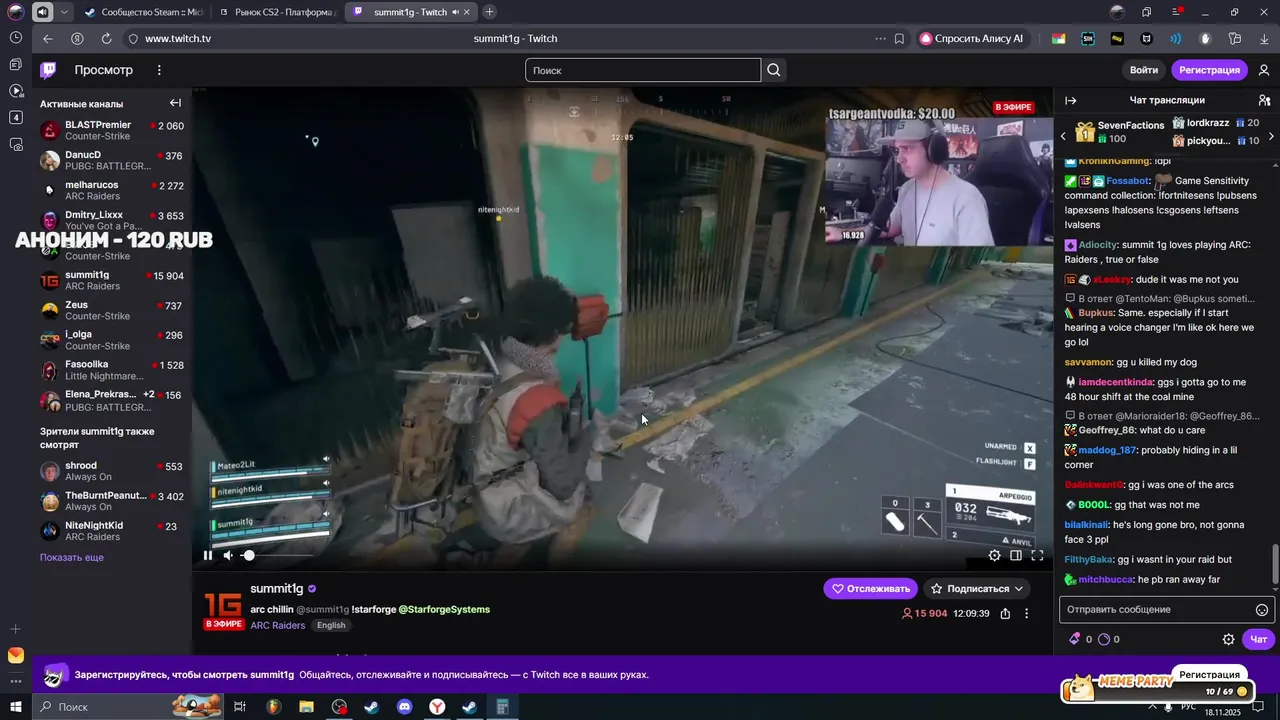Open Discord from the Windows taskbar

[404, 707]
